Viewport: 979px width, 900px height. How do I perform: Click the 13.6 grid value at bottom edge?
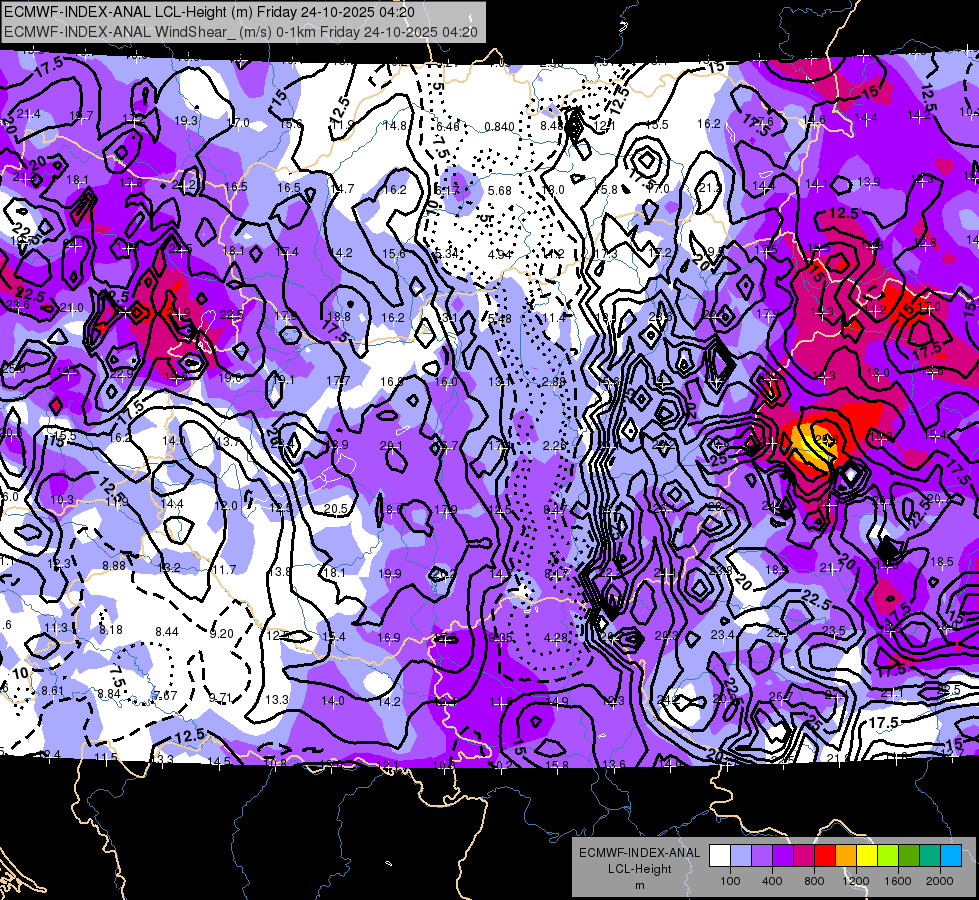point(614,764)
